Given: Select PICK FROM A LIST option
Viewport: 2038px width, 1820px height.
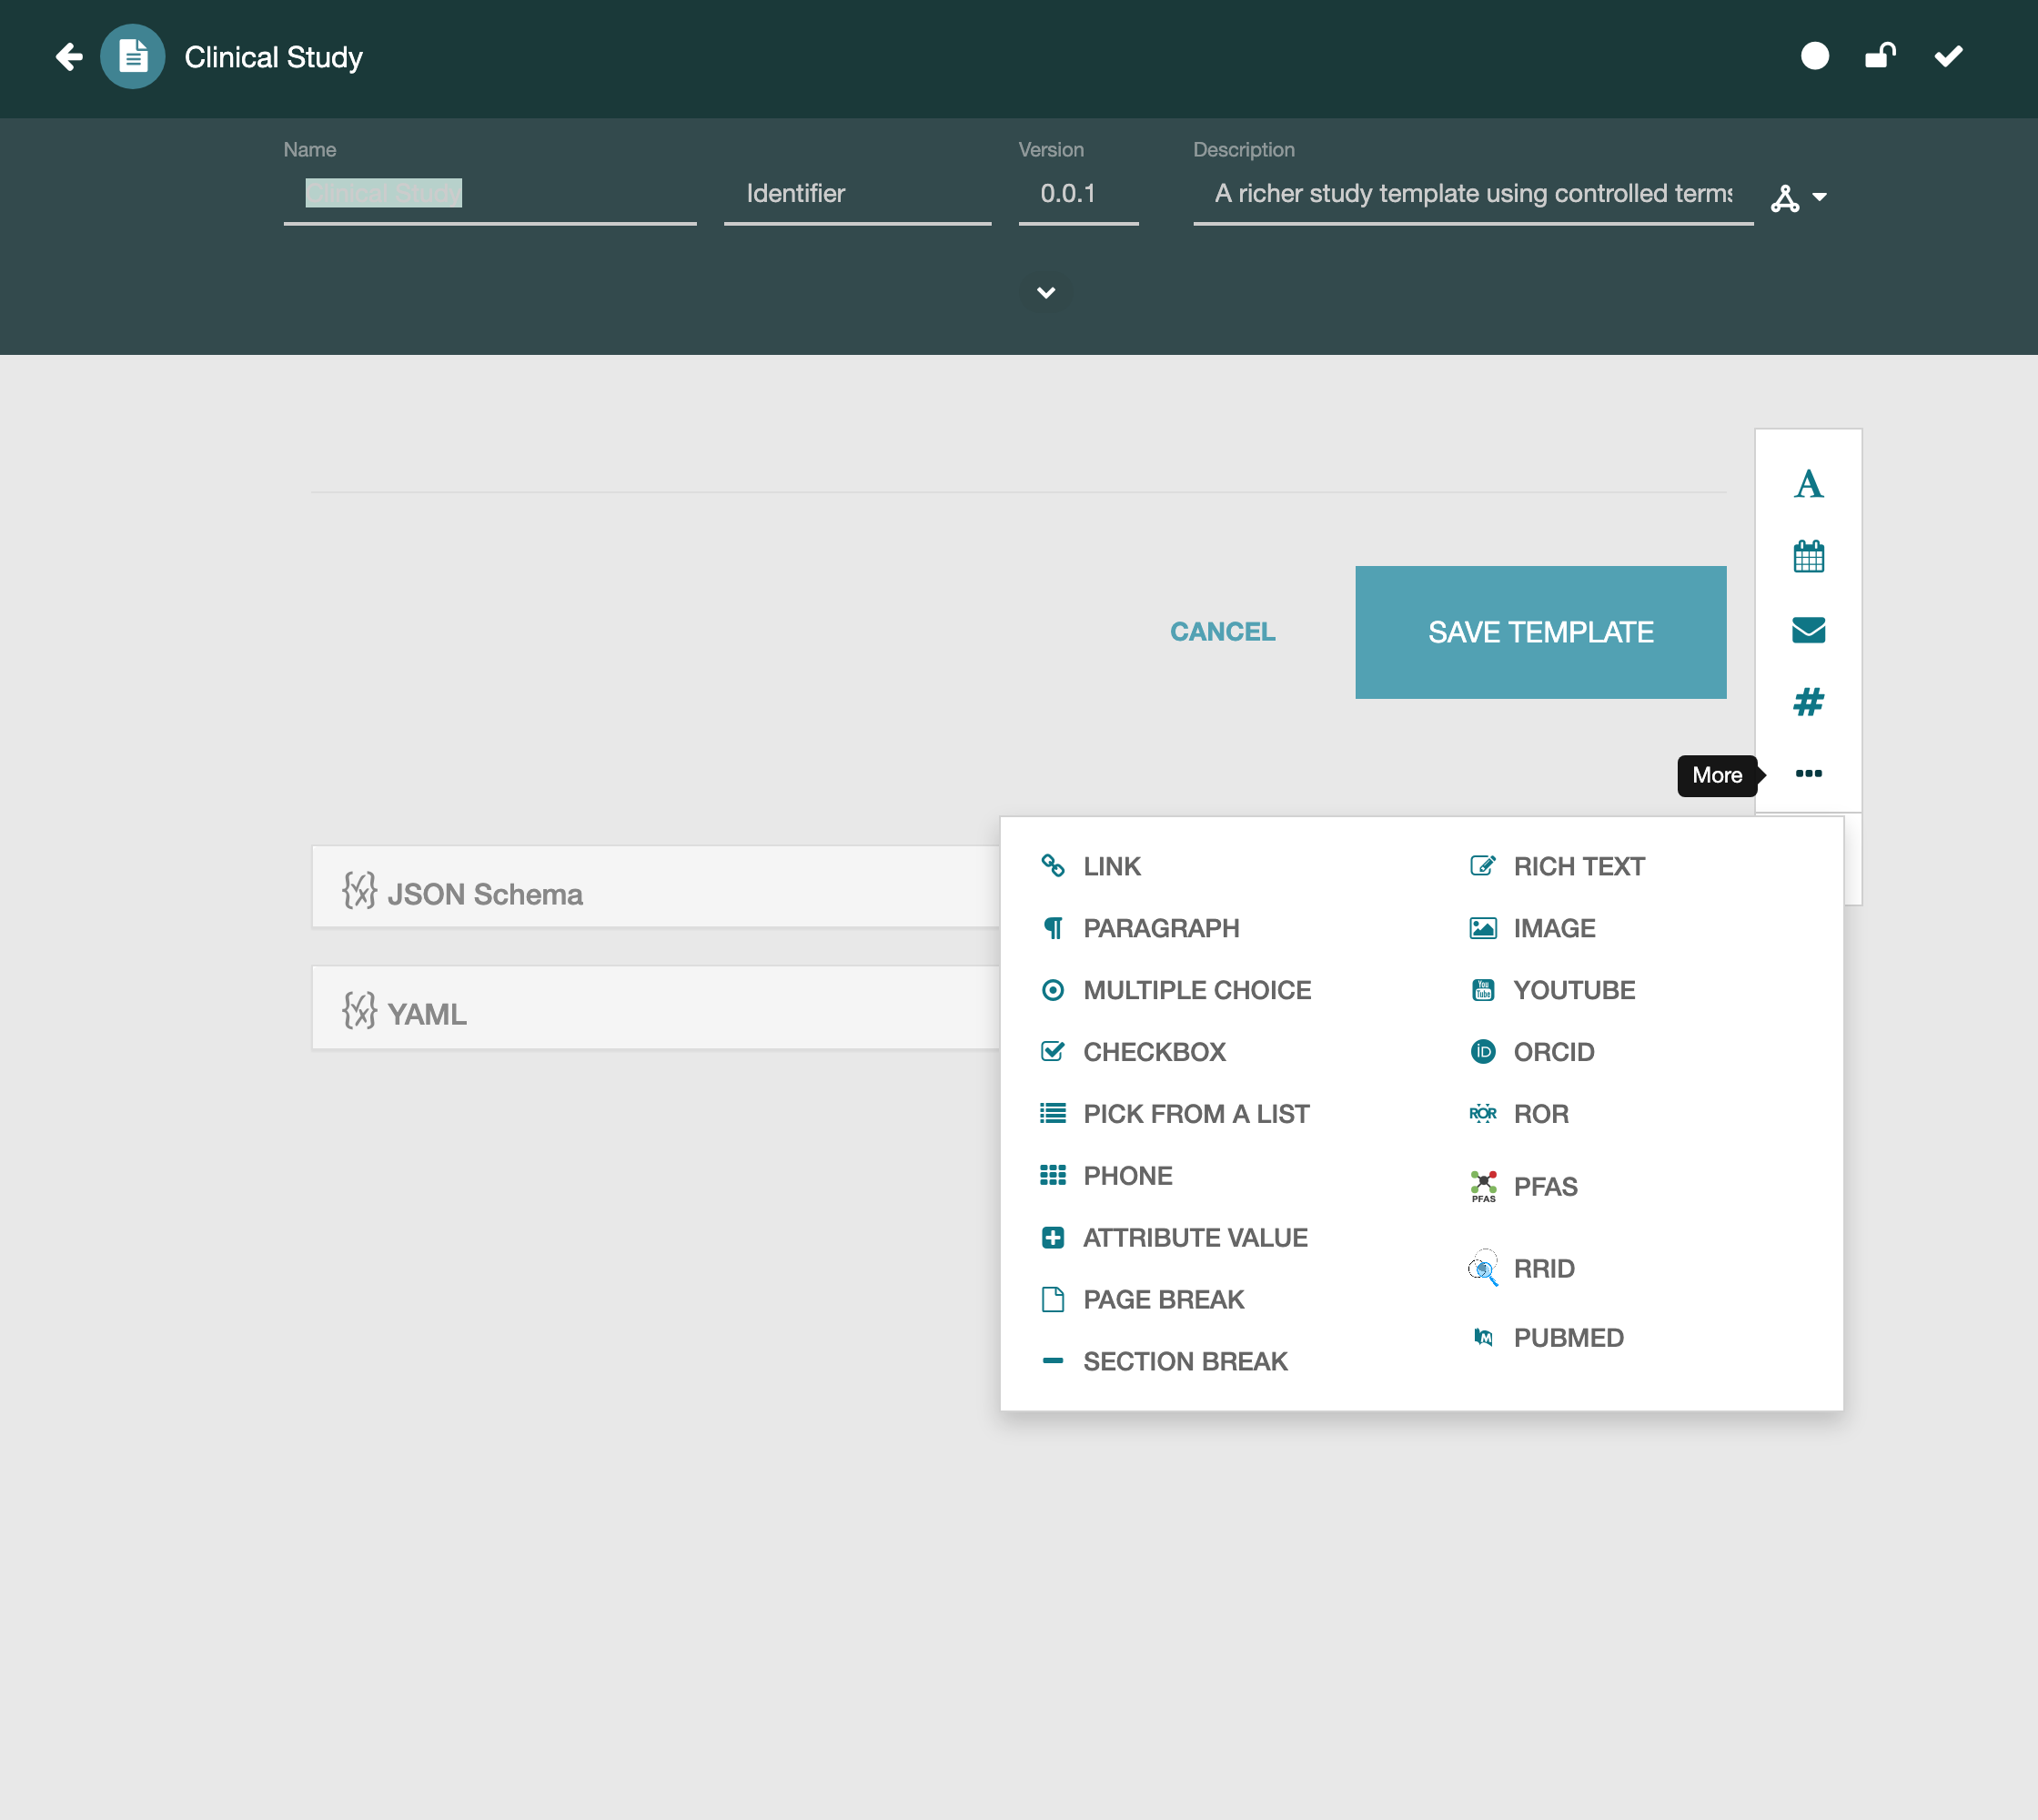Looking at the screenshot, I should (1174, 1114).
